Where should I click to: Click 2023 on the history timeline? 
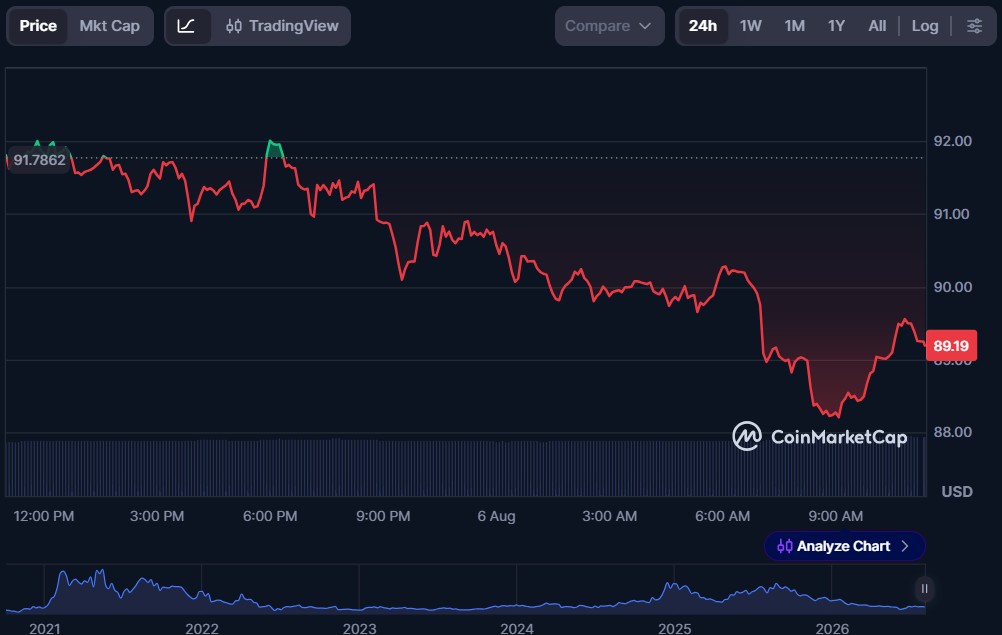[359, 629]
